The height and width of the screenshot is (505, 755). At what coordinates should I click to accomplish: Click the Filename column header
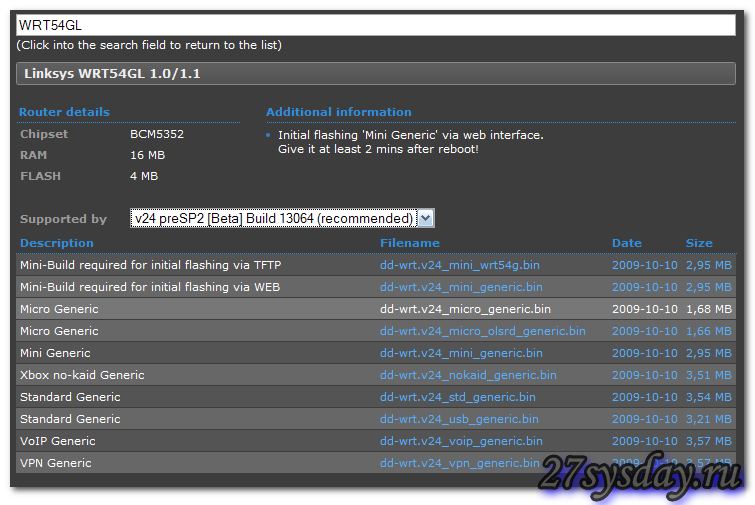[x=410, y=243]
